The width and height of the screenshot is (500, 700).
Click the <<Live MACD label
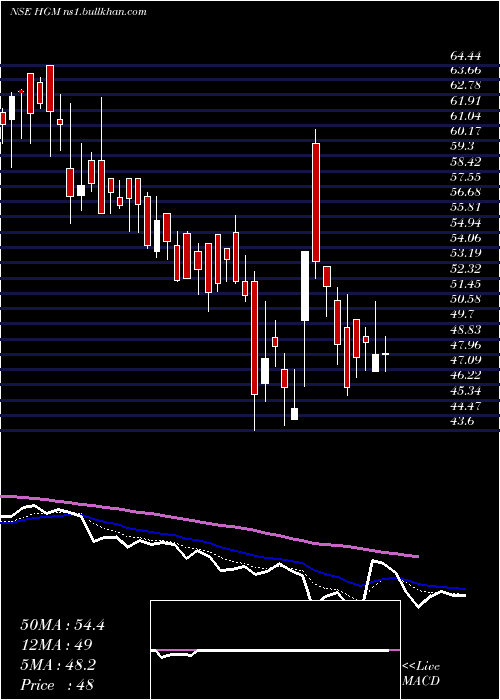pyautogui.click(x=421, y=674)
